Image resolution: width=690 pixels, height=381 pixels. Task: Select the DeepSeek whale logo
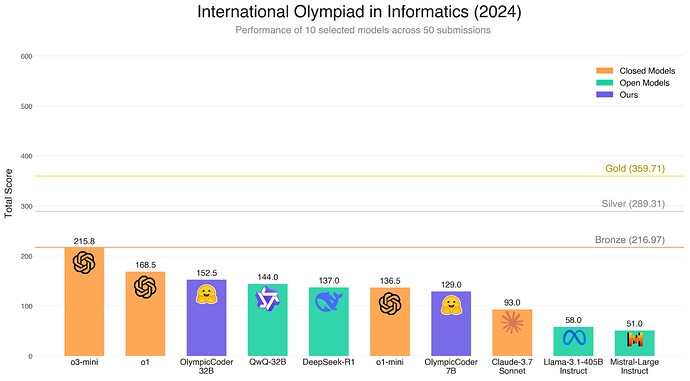(329, 302)
